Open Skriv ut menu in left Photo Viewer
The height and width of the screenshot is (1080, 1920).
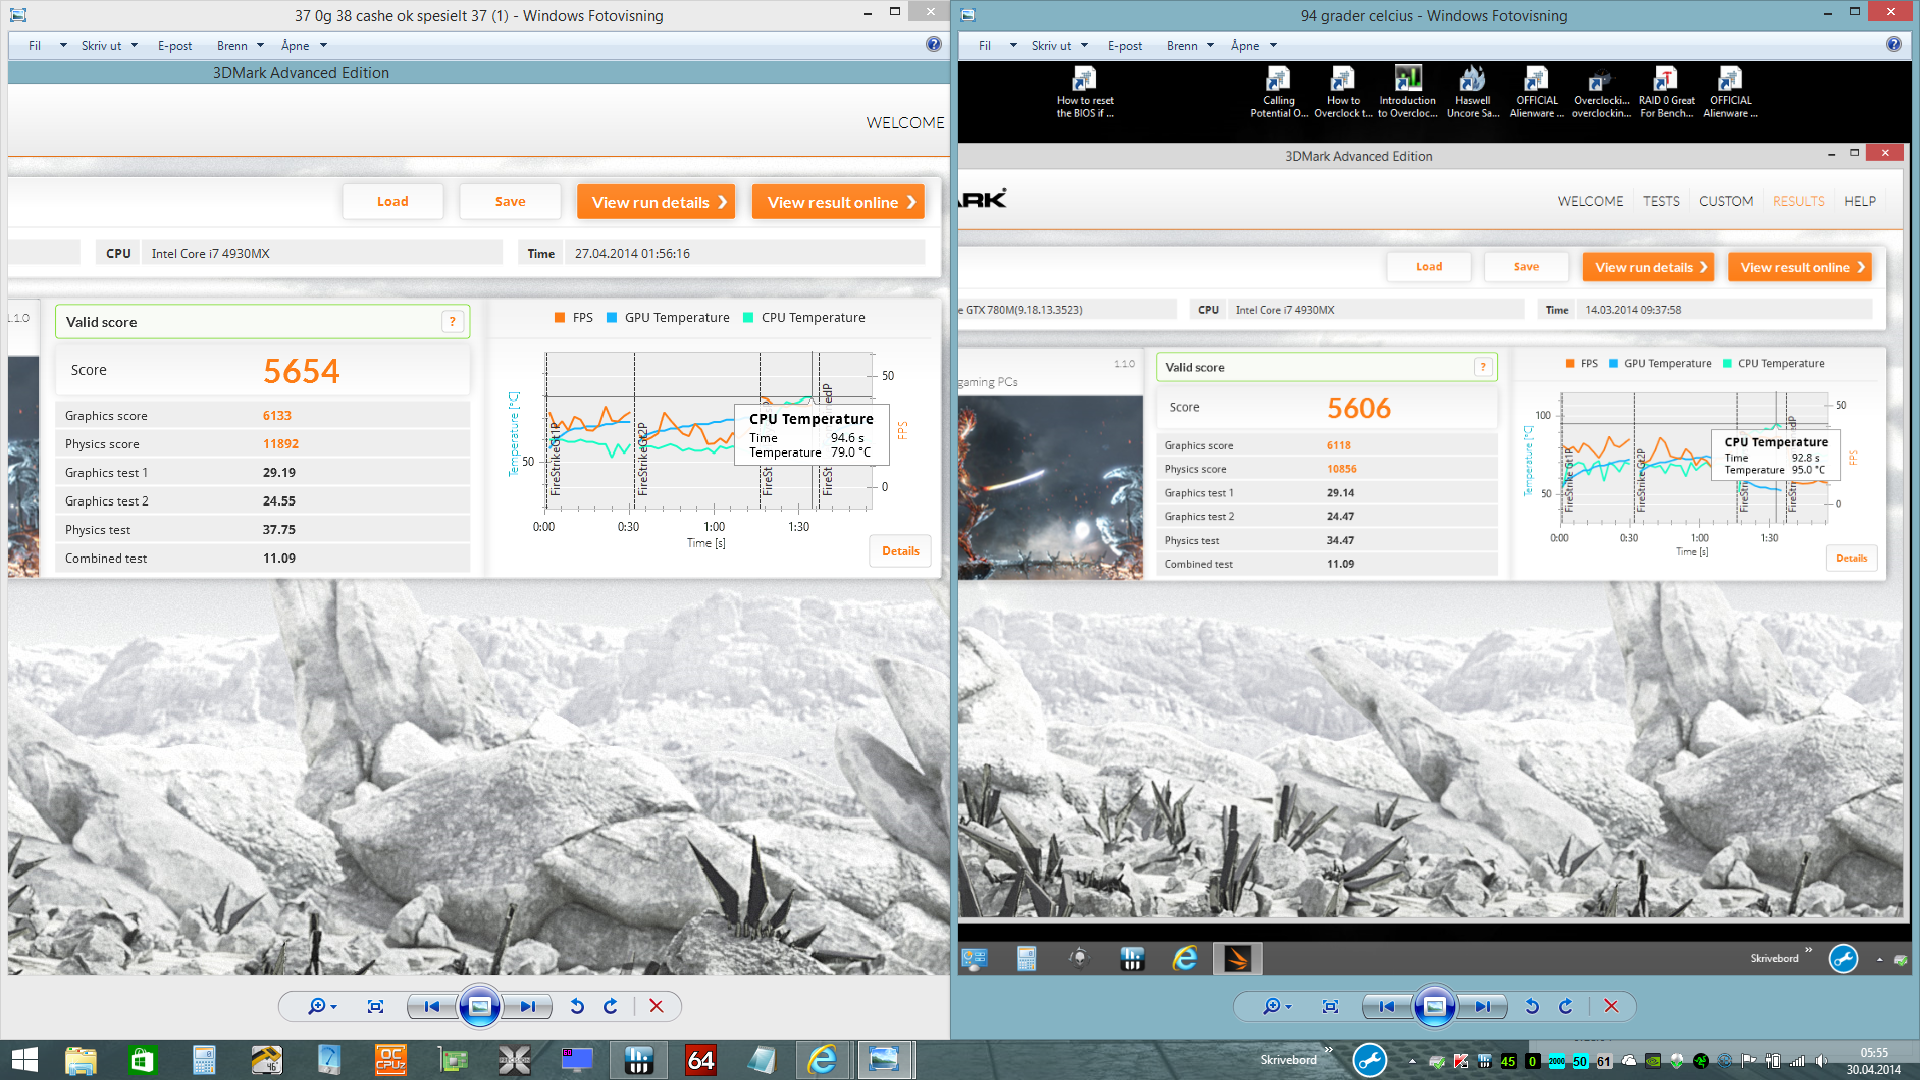pyautogui.click(x=101, y=46)
